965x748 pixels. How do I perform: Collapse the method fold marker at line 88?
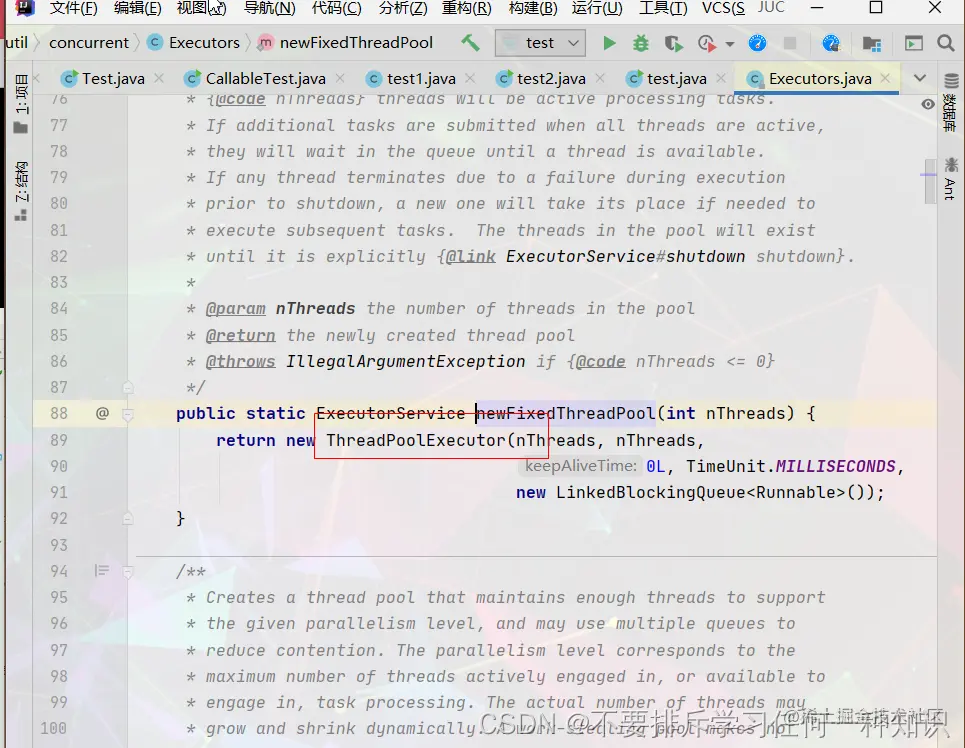(127, 414)
